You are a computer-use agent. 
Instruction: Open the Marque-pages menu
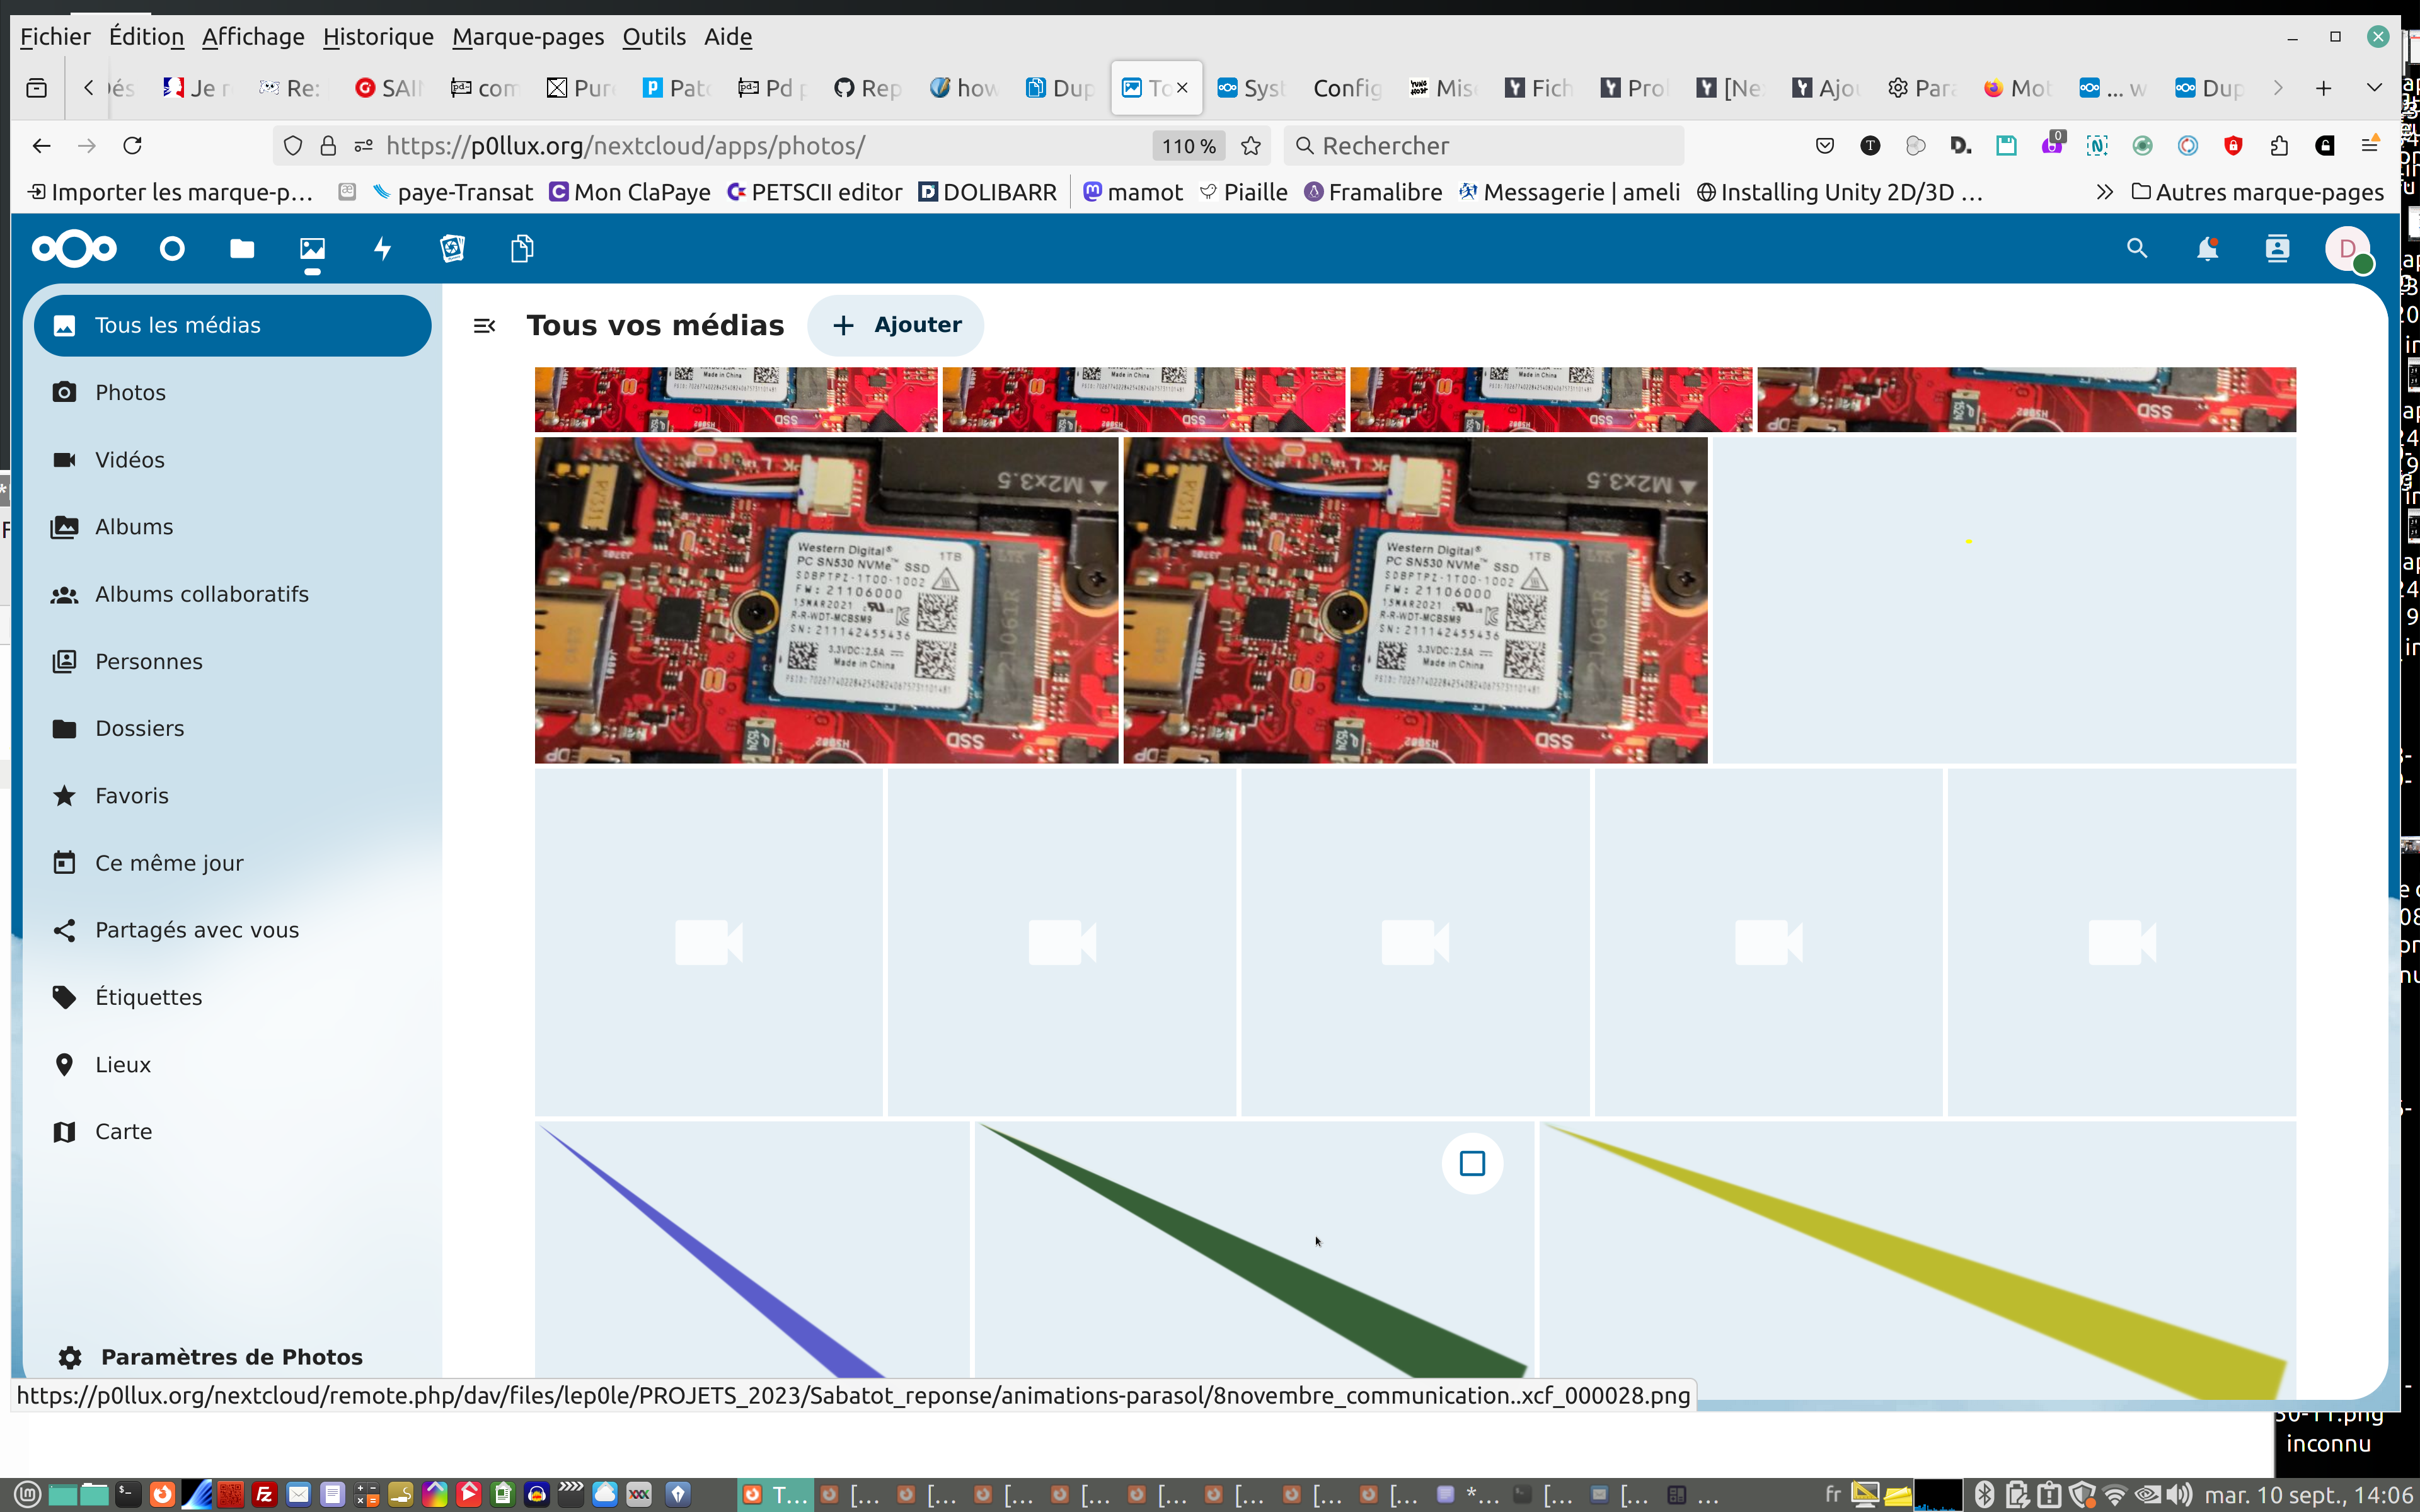click(x=527, y=37)
